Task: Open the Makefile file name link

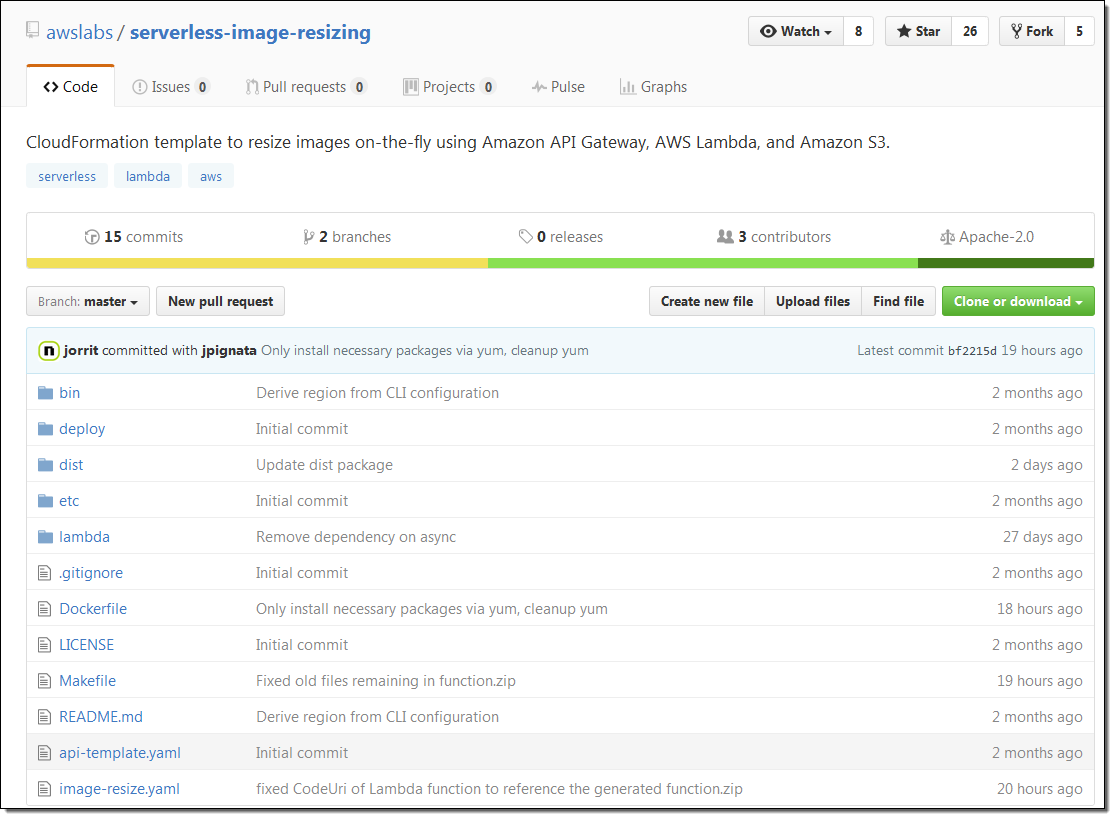Action: point(87,680)
